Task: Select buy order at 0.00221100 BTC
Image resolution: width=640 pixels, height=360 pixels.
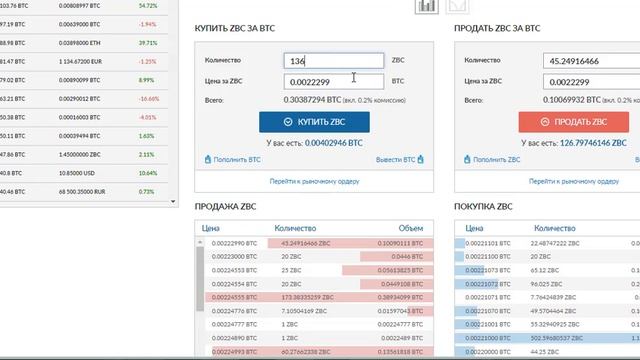Action: (547, 257)
